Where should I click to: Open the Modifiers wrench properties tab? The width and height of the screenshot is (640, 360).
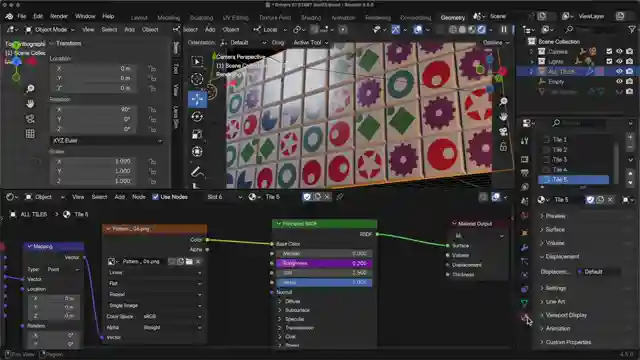524,247
